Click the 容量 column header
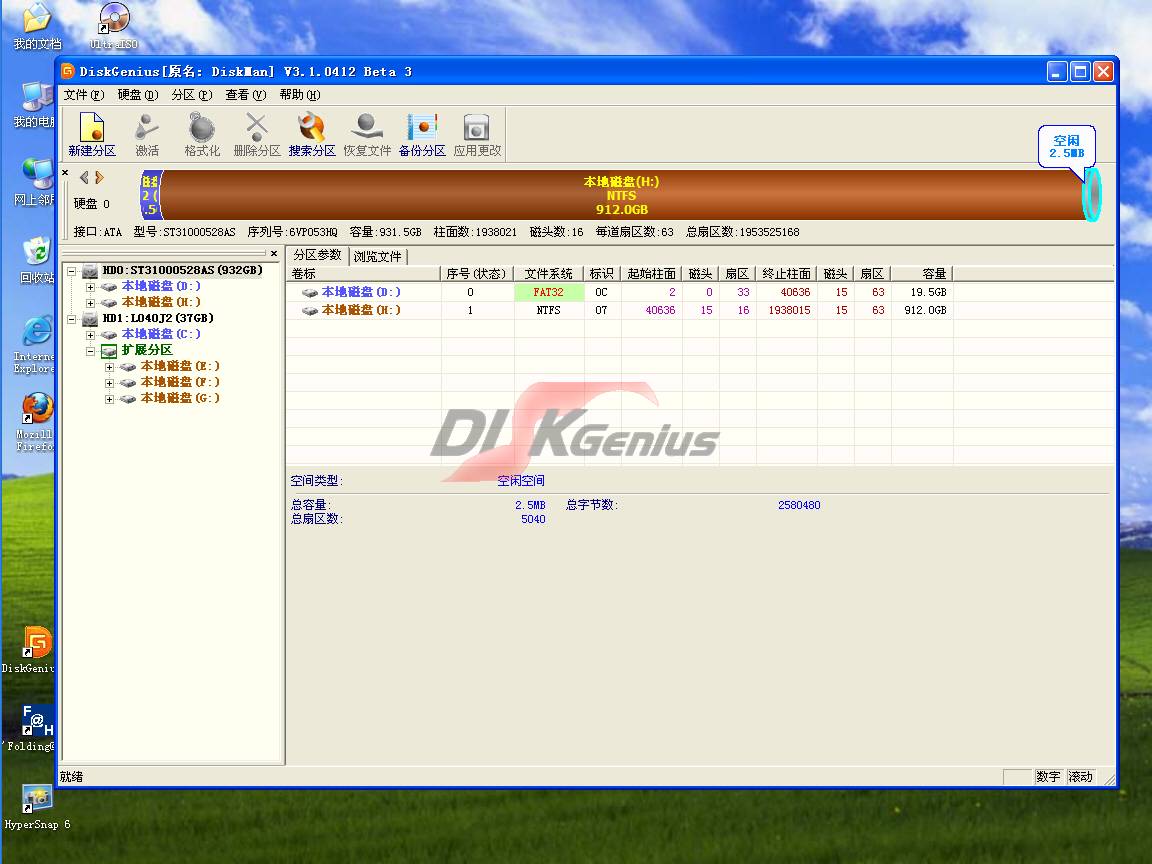Viewport: 1152px width, 864px height. click(x=922, y=274)
